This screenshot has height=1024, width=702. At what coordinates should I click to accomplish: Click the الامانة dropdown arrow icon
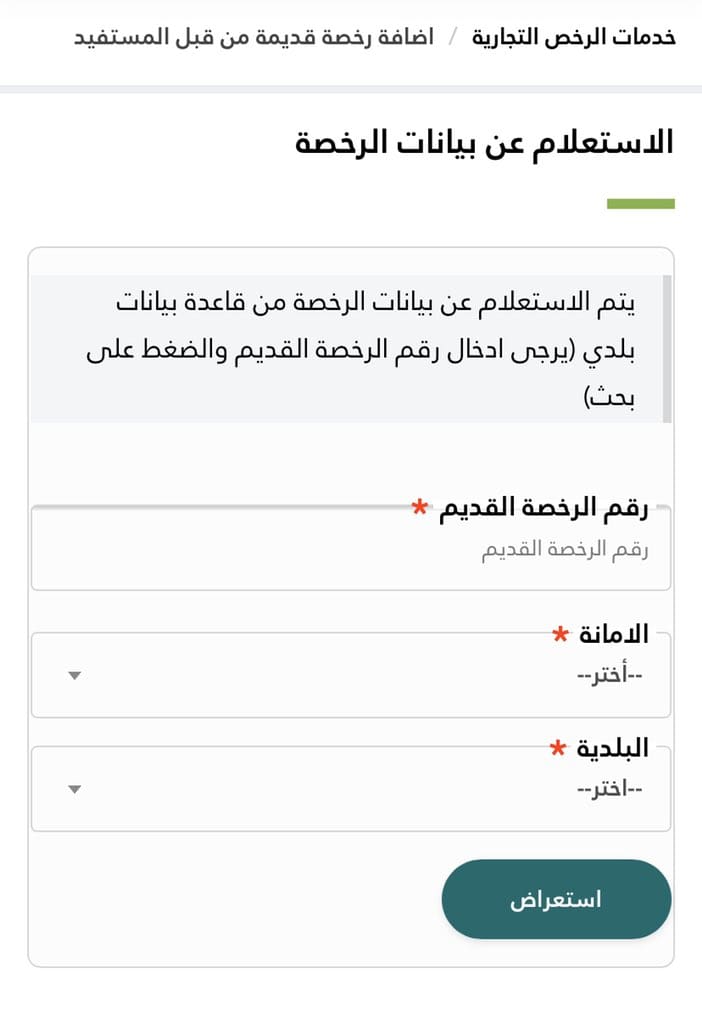tap(74, 675)
